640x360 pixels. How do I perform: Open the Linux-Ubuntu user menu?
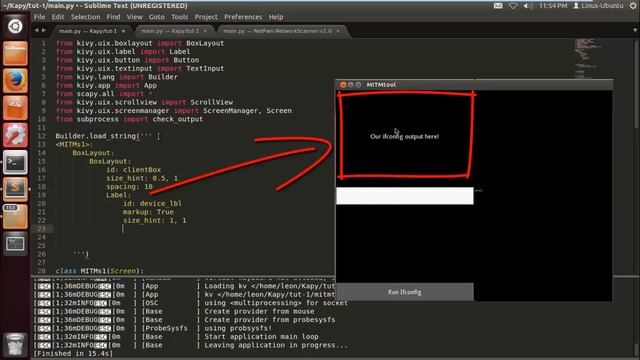pos(598,6)
